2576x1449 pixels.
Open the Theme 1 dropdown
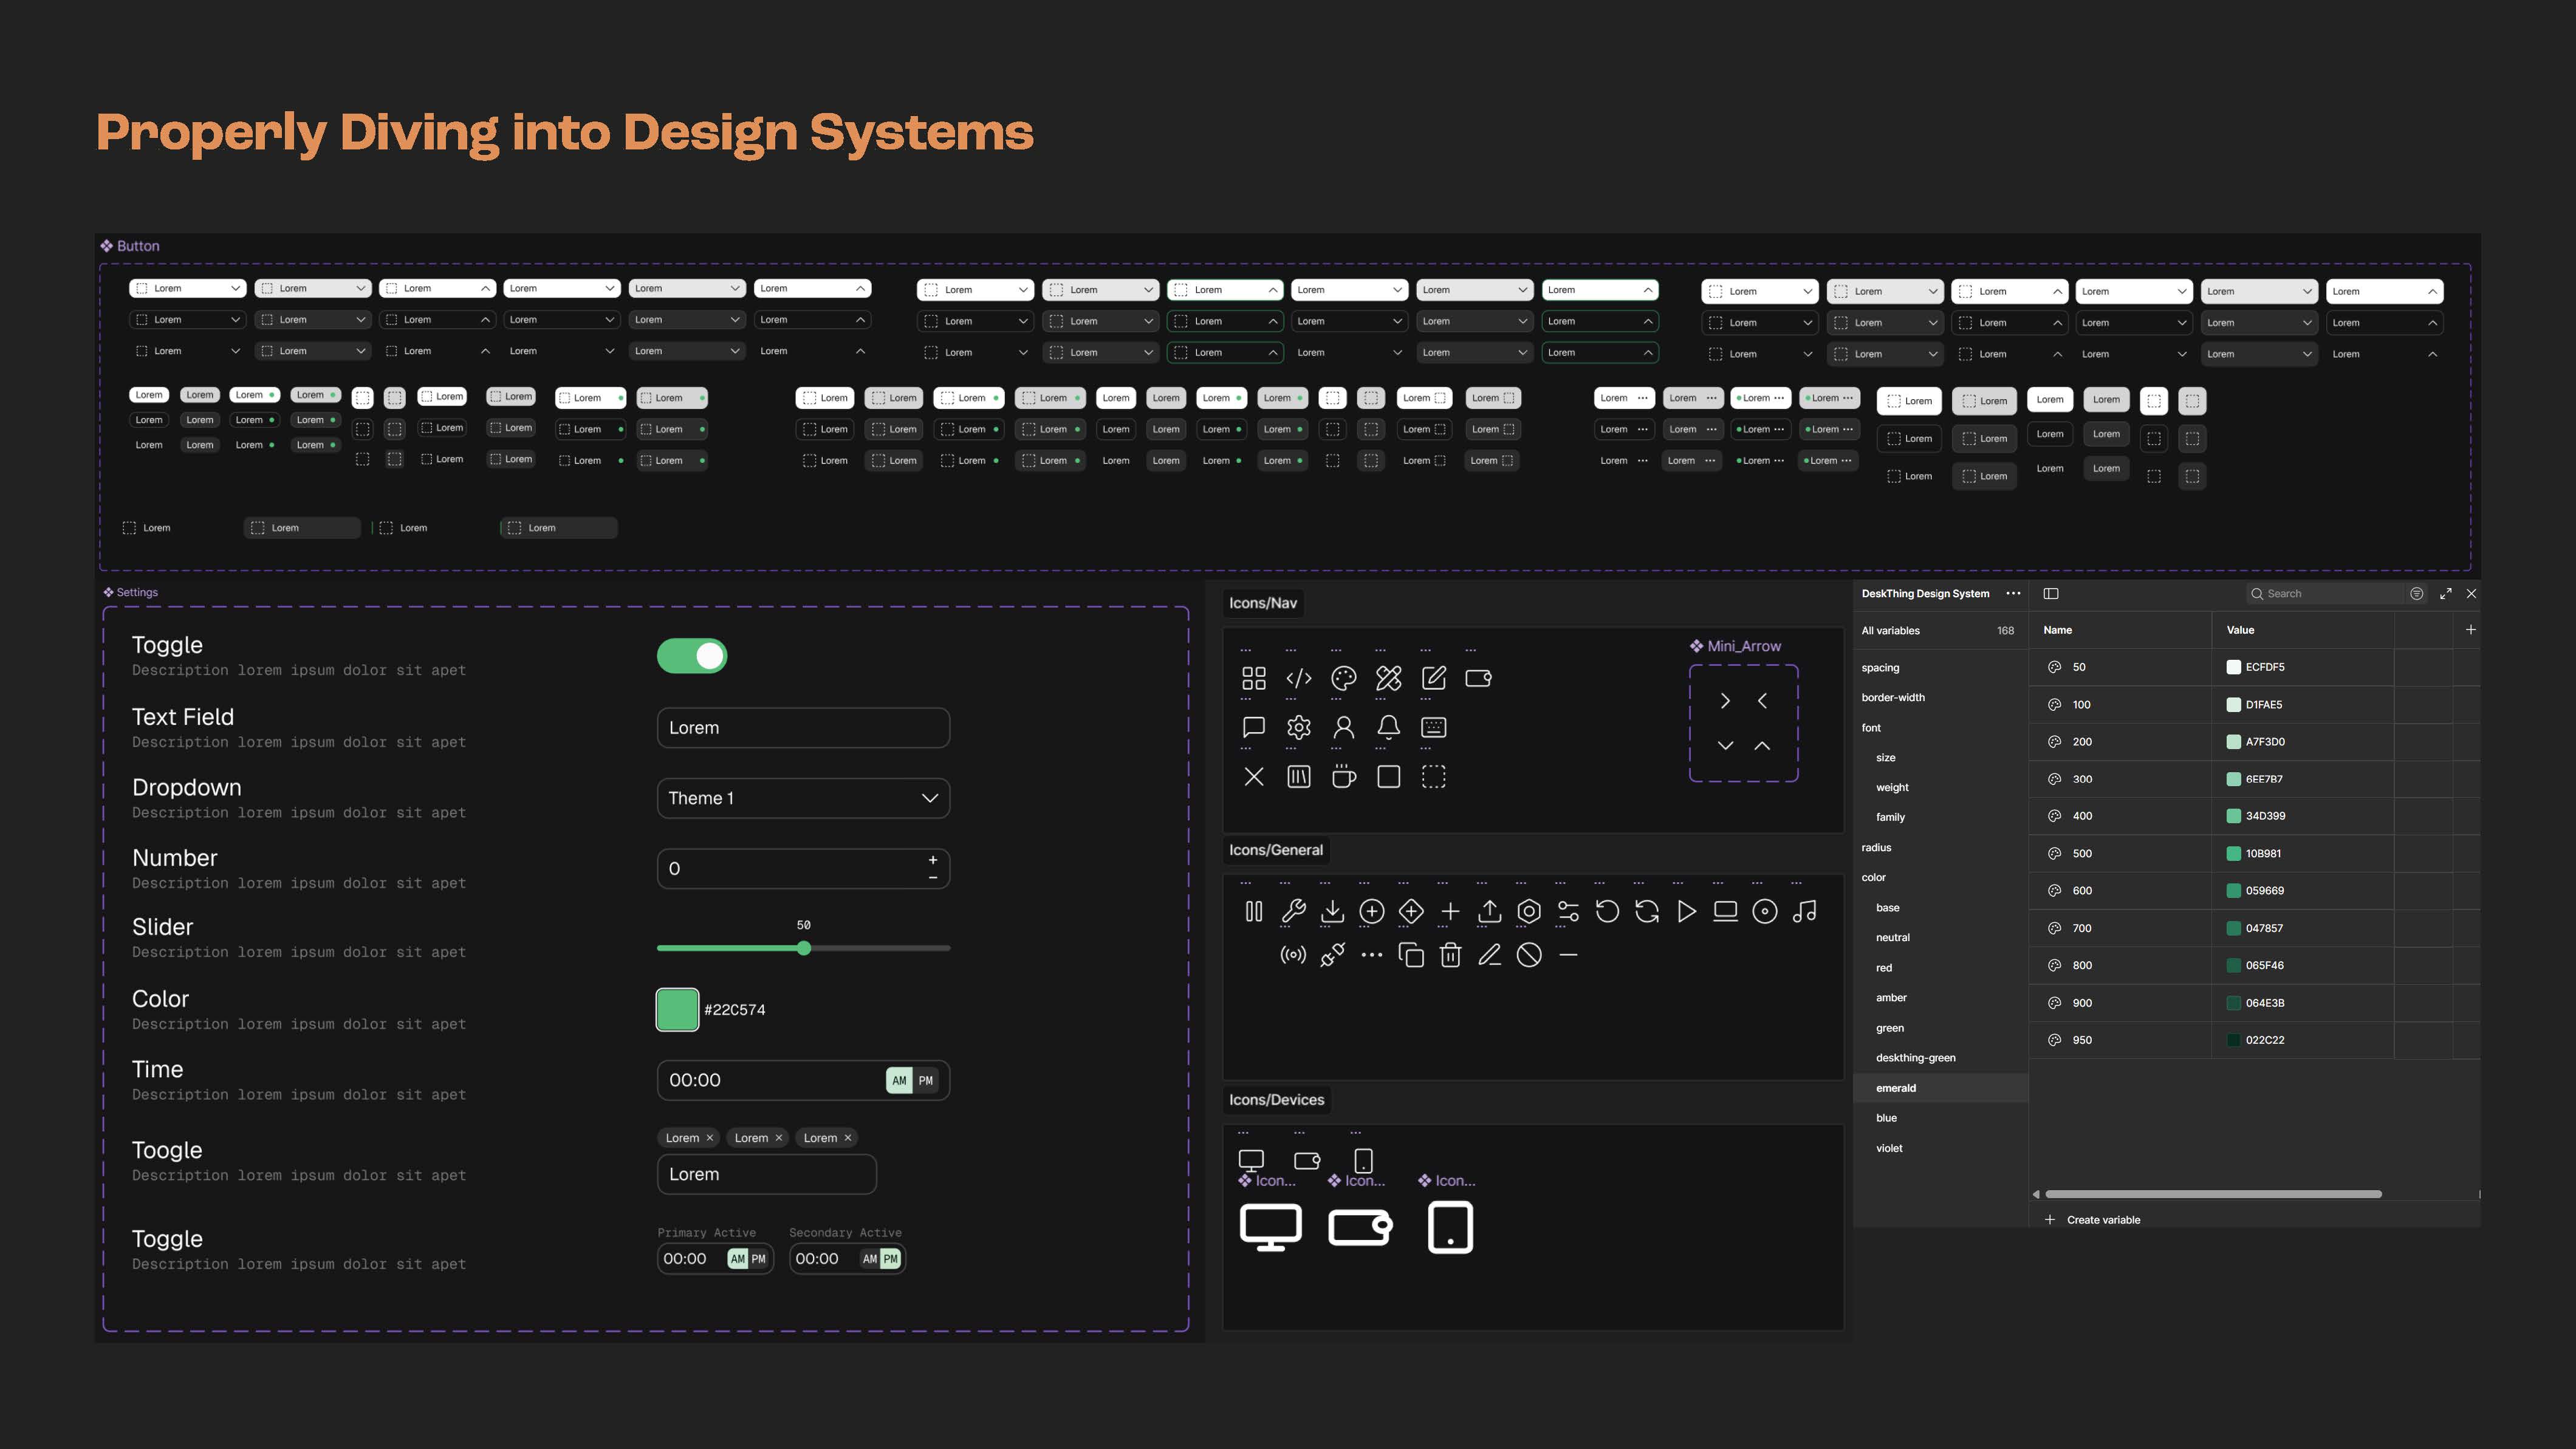803,798
